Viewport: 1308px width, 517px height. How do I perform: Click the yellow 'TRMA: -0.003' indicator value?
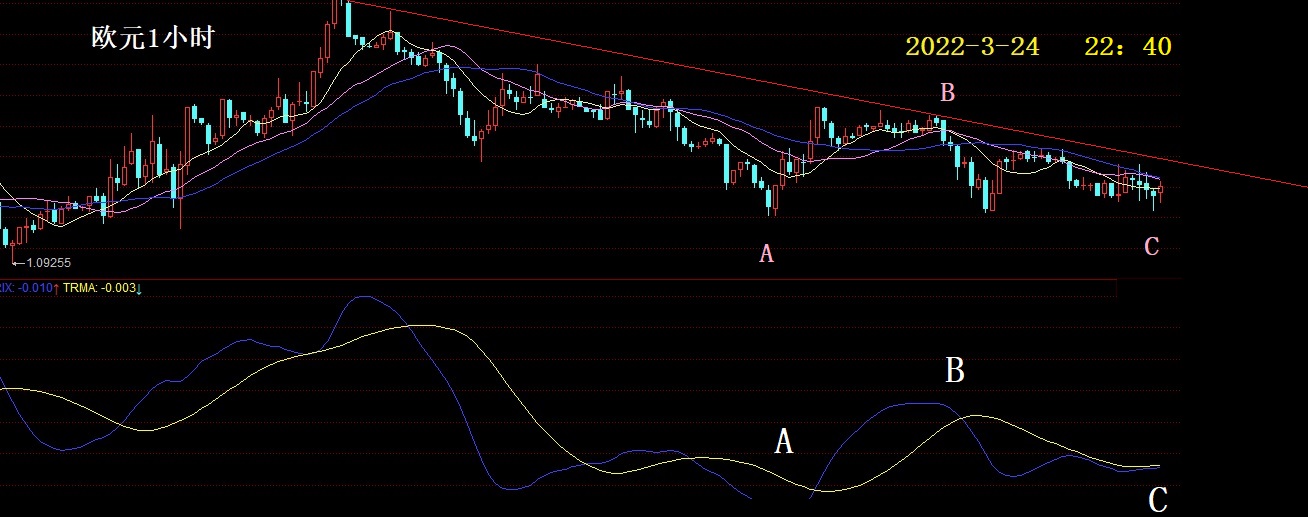pos(98,288)
